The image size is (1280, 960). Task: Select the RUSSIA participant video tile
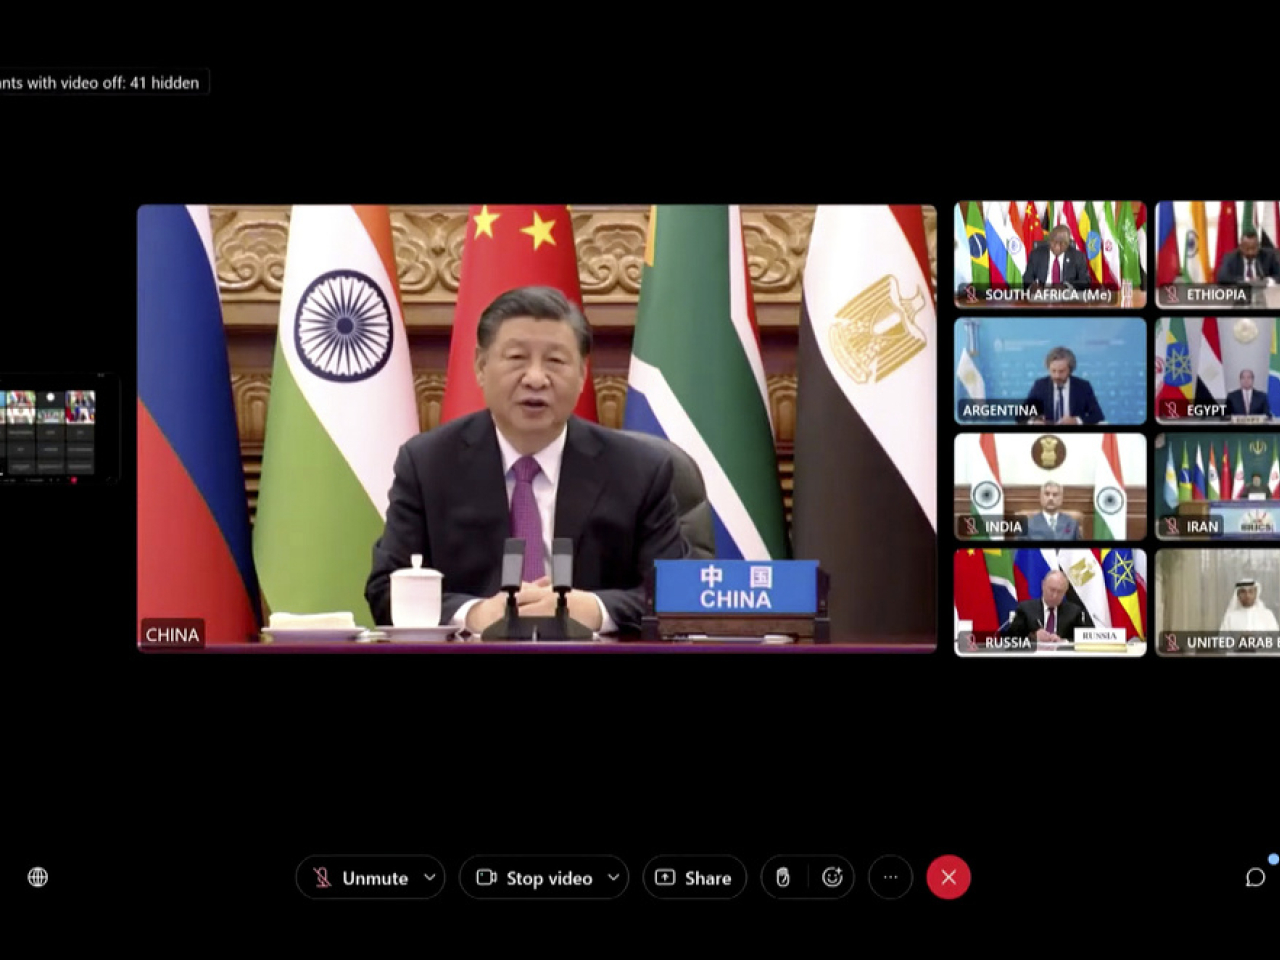point(1050,602)
